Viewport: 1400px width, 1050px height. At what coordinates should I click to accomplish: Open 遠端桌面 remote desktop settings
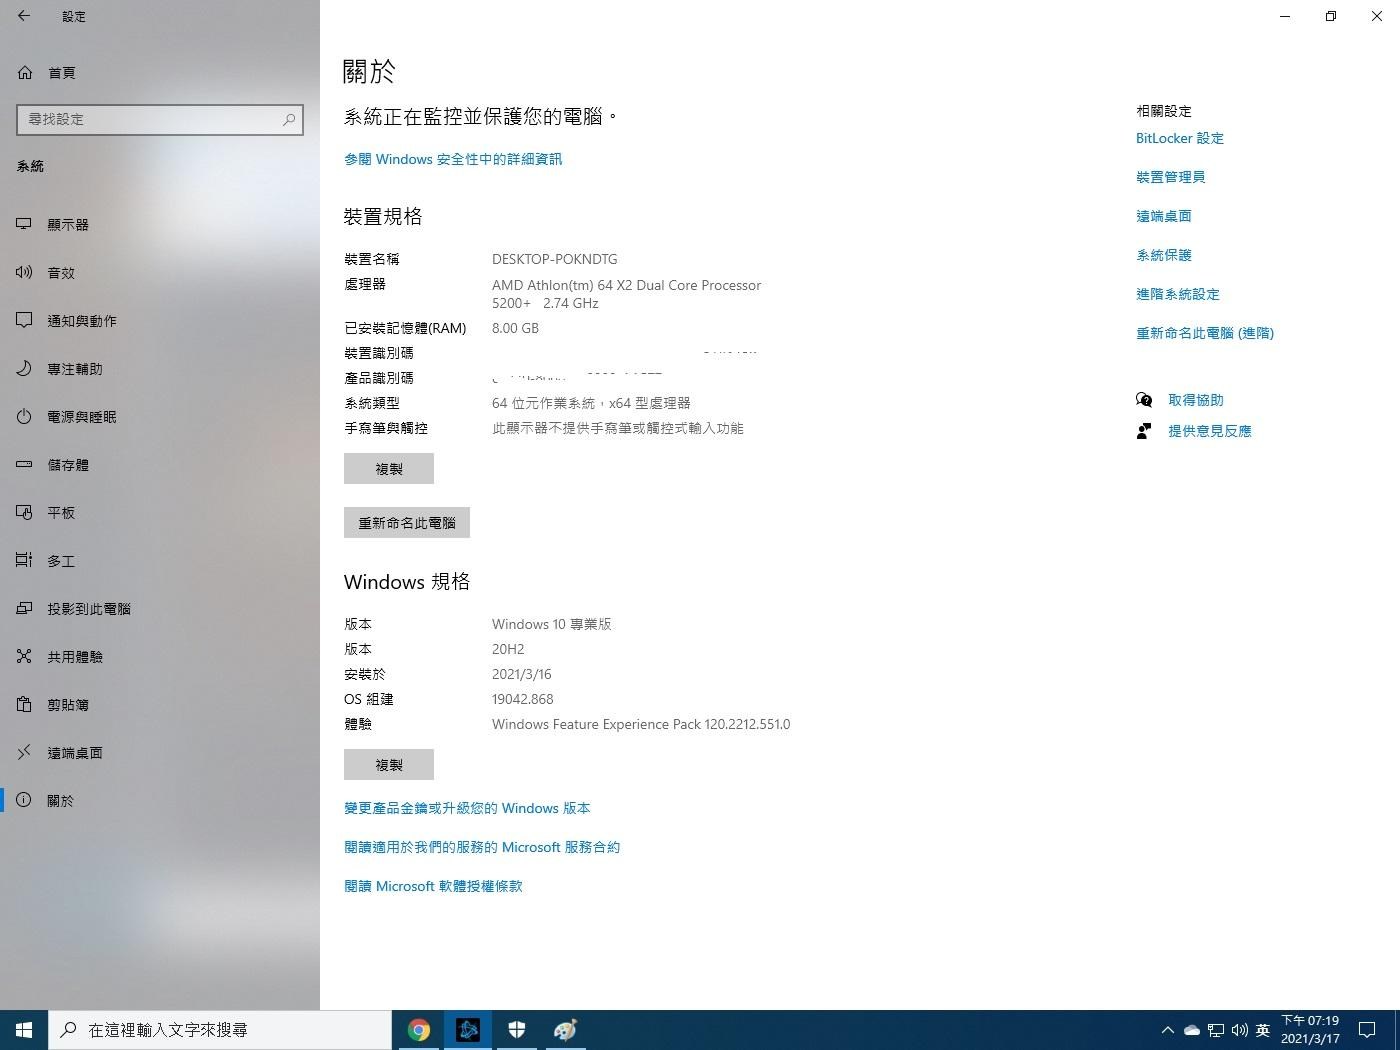pyautogui.click(x=75, y=752)
